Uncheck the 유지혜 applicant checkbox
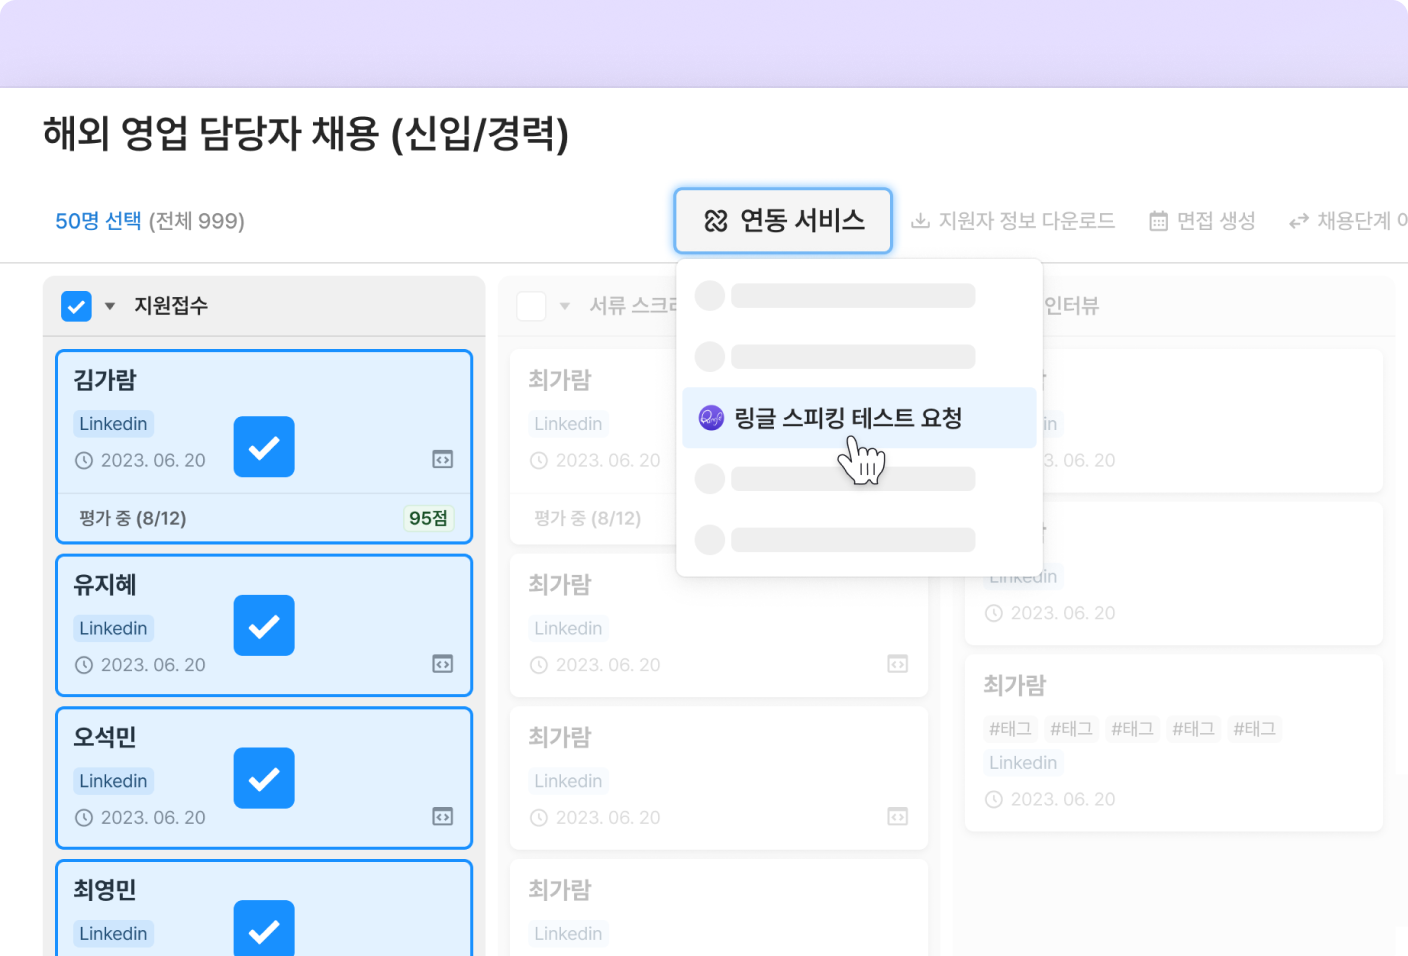The image size is (1408, 956). click(x=264, y=626)
